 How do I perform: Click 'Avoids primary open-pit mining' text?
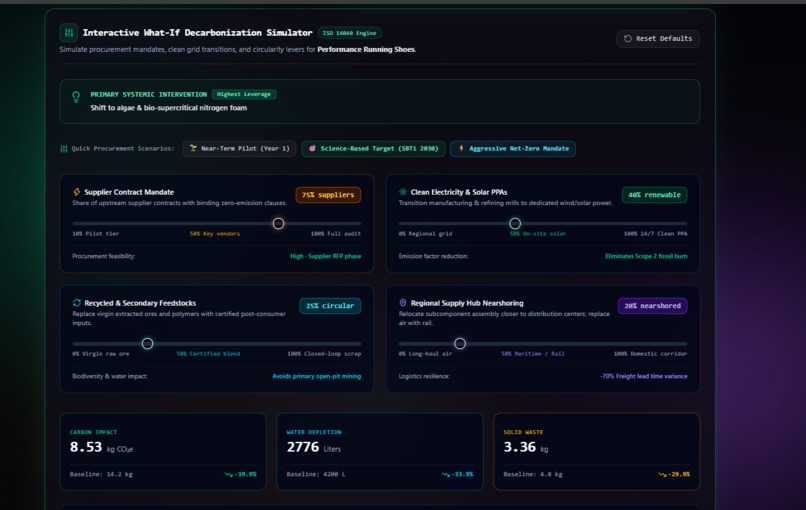[x=317, y=376]
